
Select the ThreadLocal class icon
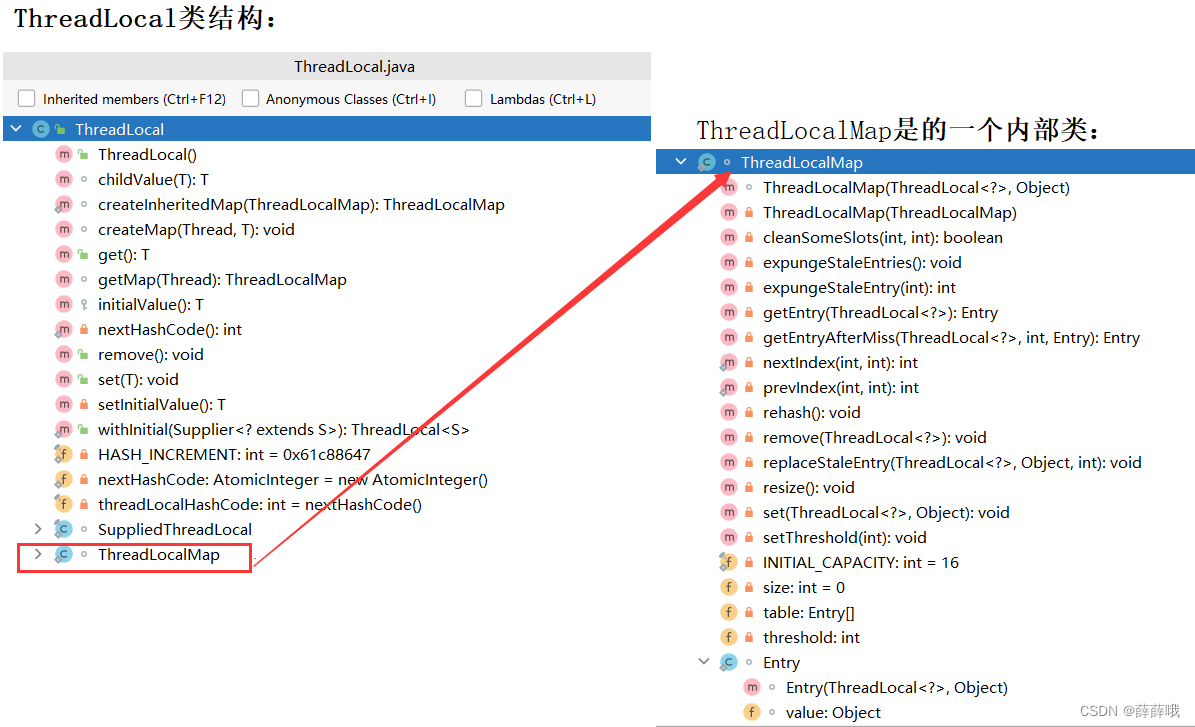tap(40, 128)
